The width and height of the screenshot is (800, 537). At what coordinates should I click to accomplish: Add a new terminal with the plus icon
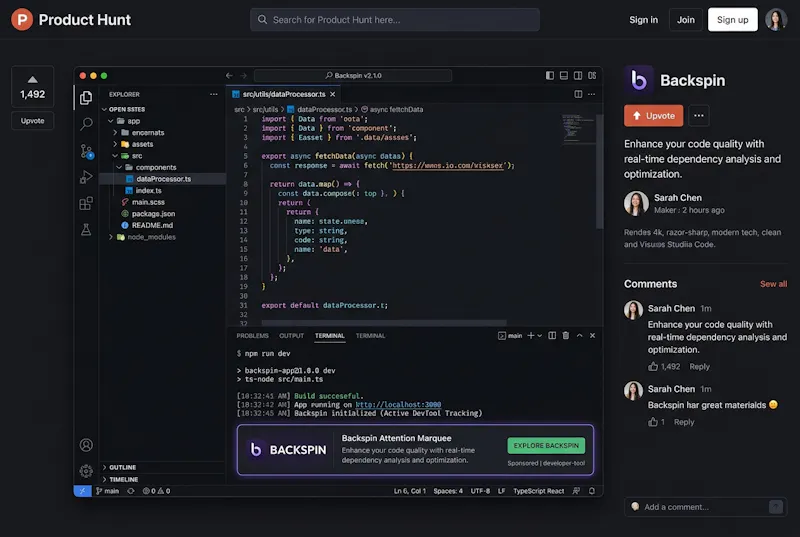click(x=531, y=336)
